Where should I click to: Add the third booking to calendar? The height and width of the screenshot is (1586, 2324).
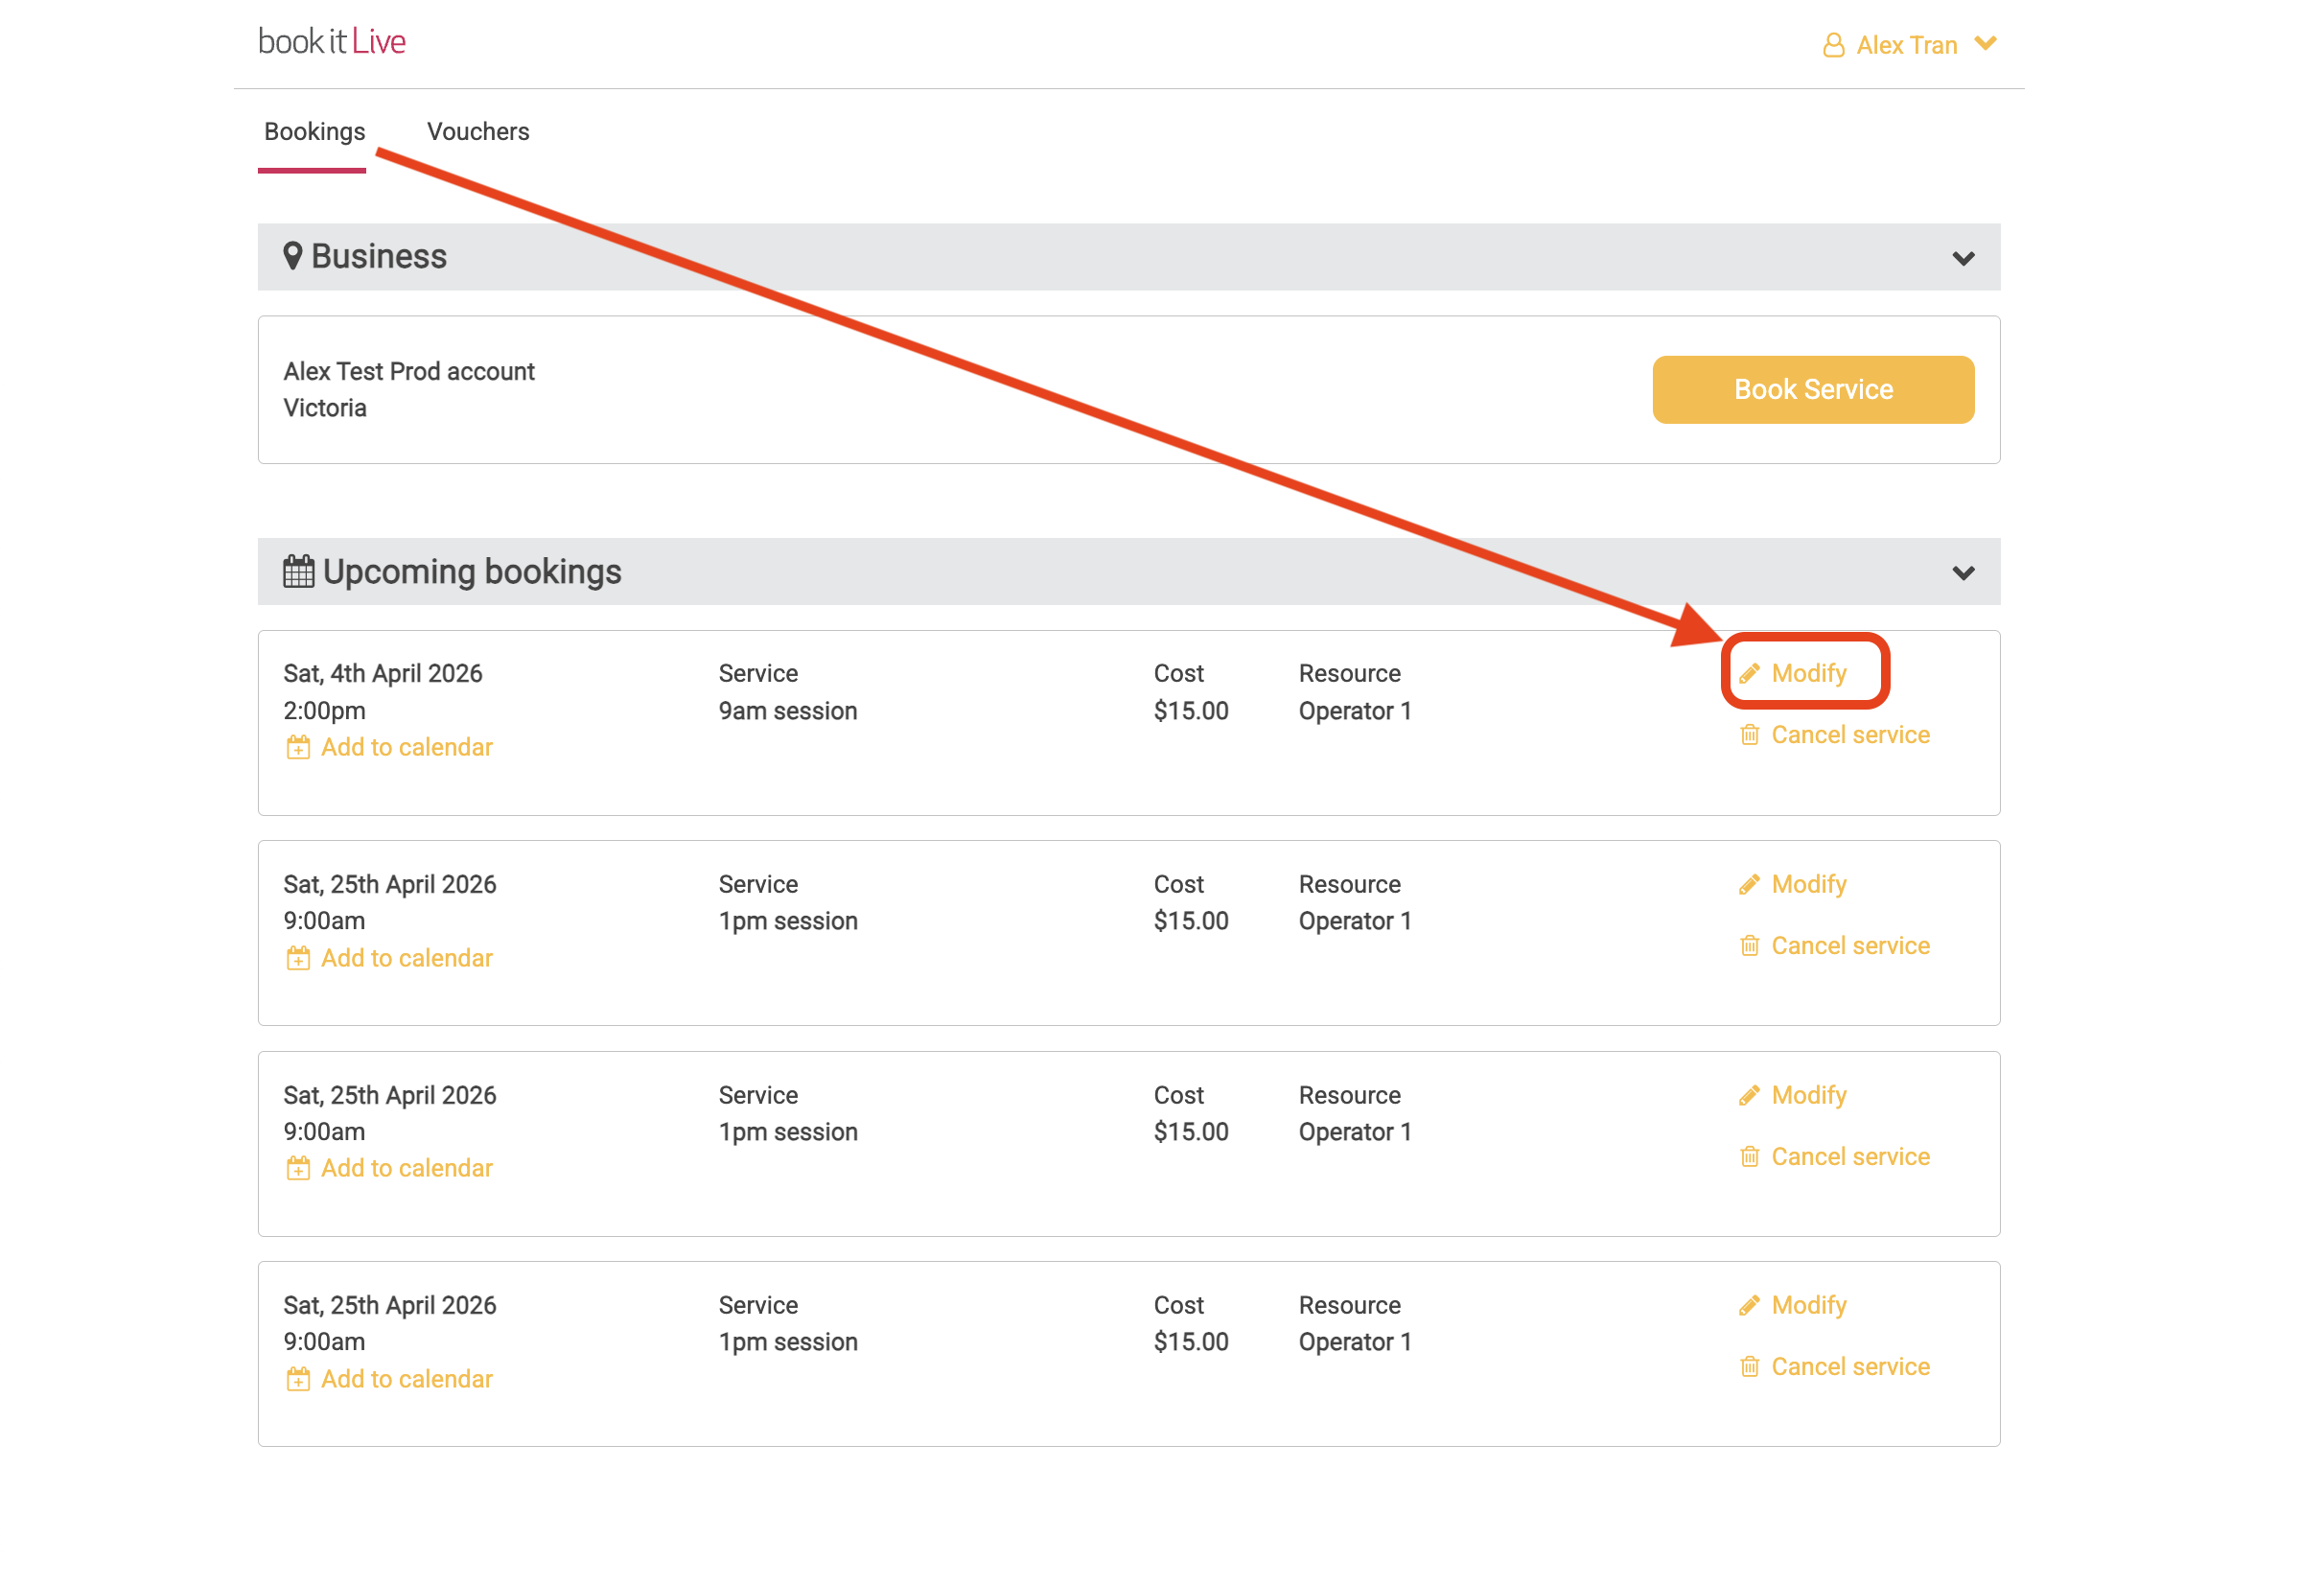coord(406,1169)
